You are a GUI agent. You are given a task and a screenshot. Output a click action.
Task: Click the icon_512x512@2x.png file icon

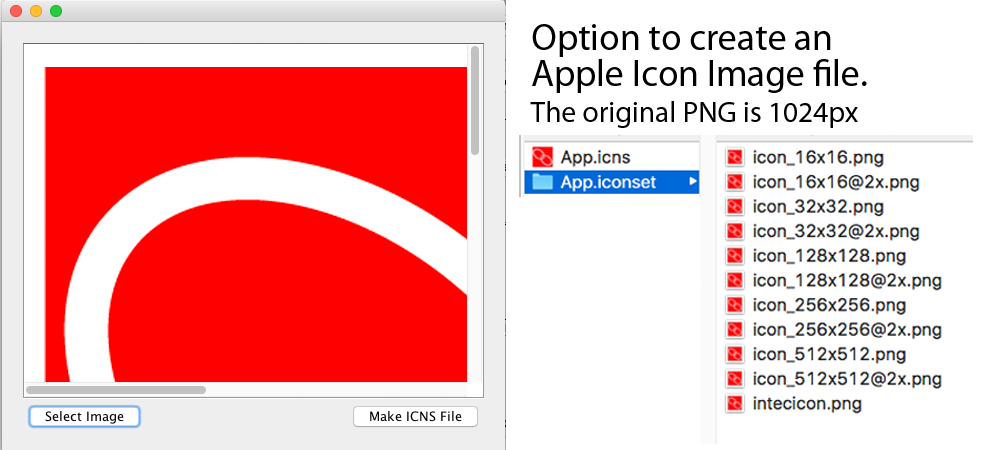pos(734,378)
